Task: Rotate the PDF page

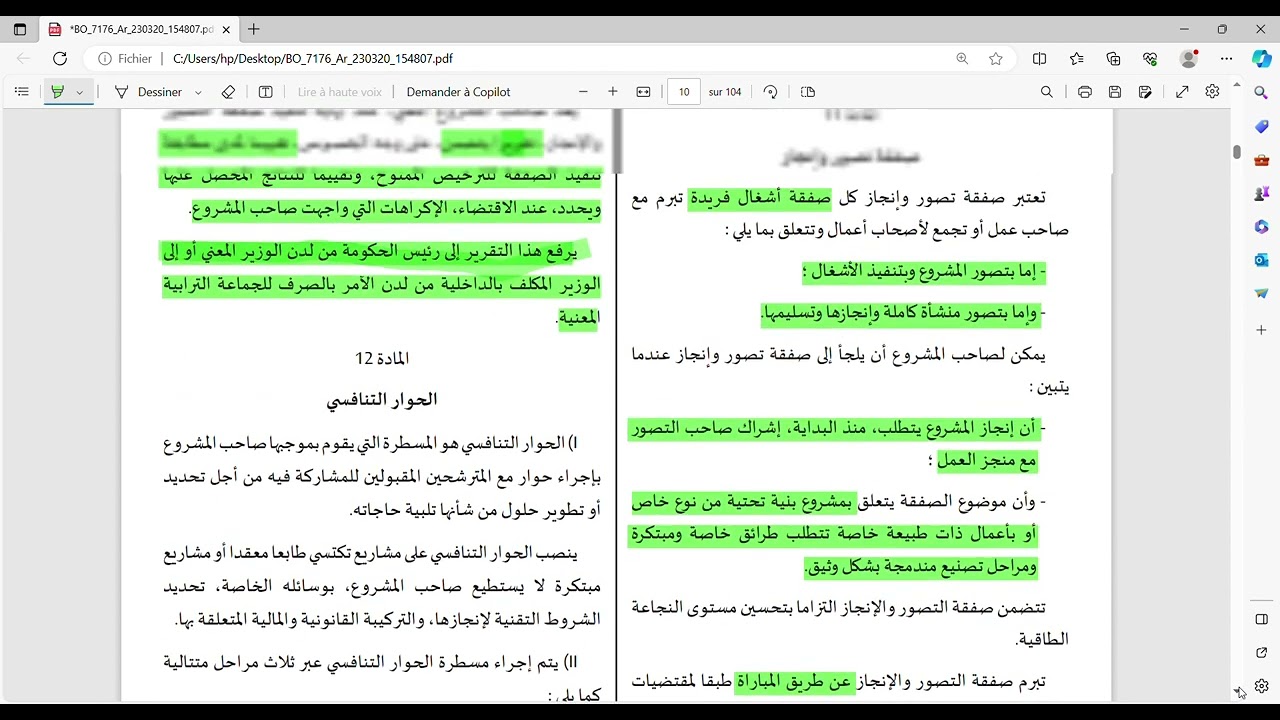Action: tap(770, 92)
